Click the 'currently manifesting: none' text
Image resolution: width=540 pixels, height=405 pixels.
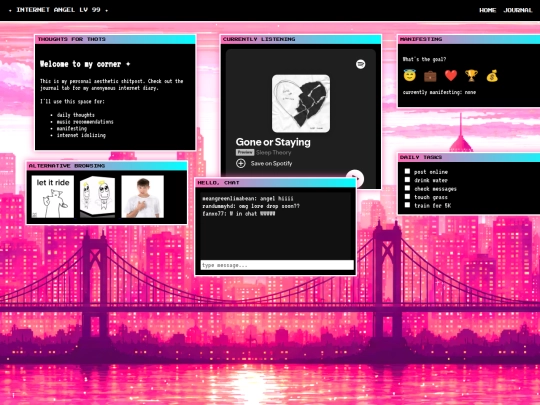439,92
